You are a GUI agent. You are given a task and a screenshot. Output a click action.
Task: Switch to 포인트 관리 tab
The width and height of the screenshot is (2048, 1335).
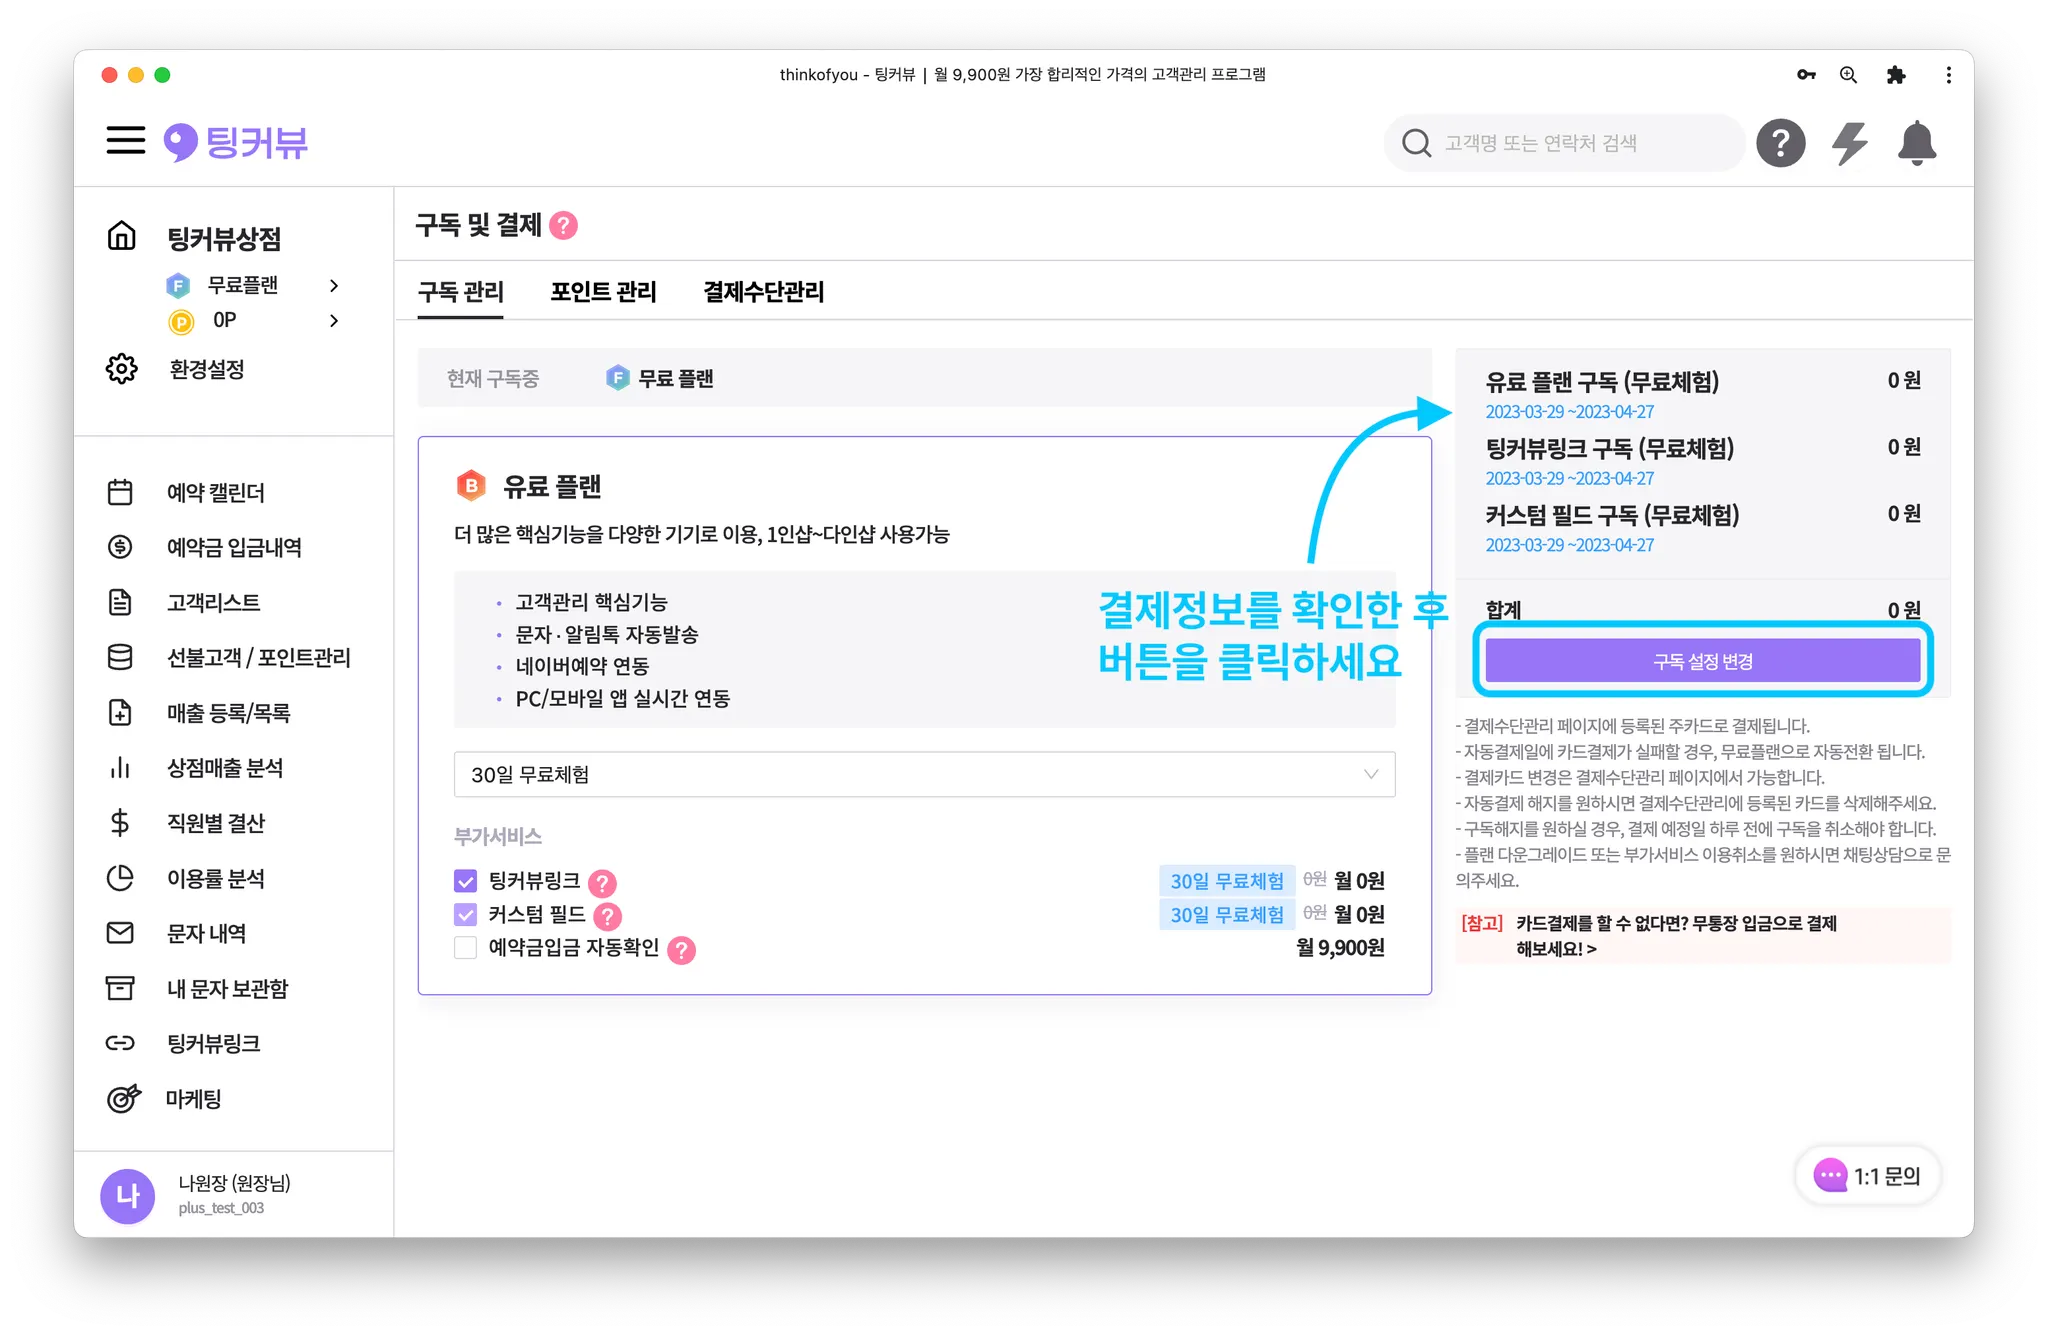coord(603,292)
